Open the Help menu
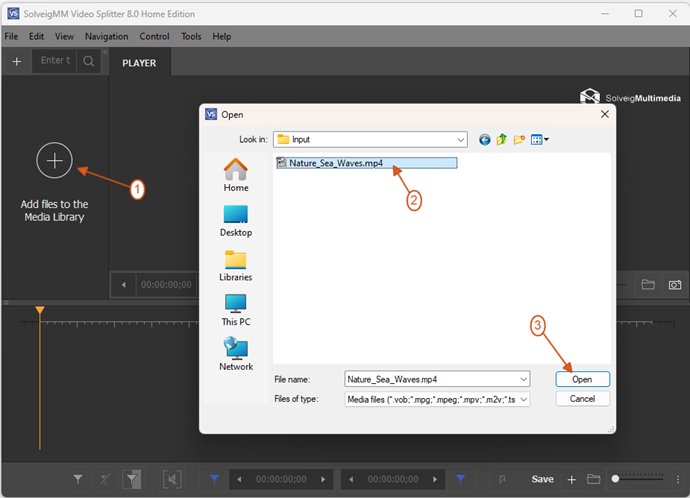The height and width of the screenshot is (498, 690). click(x=221, y=37)
